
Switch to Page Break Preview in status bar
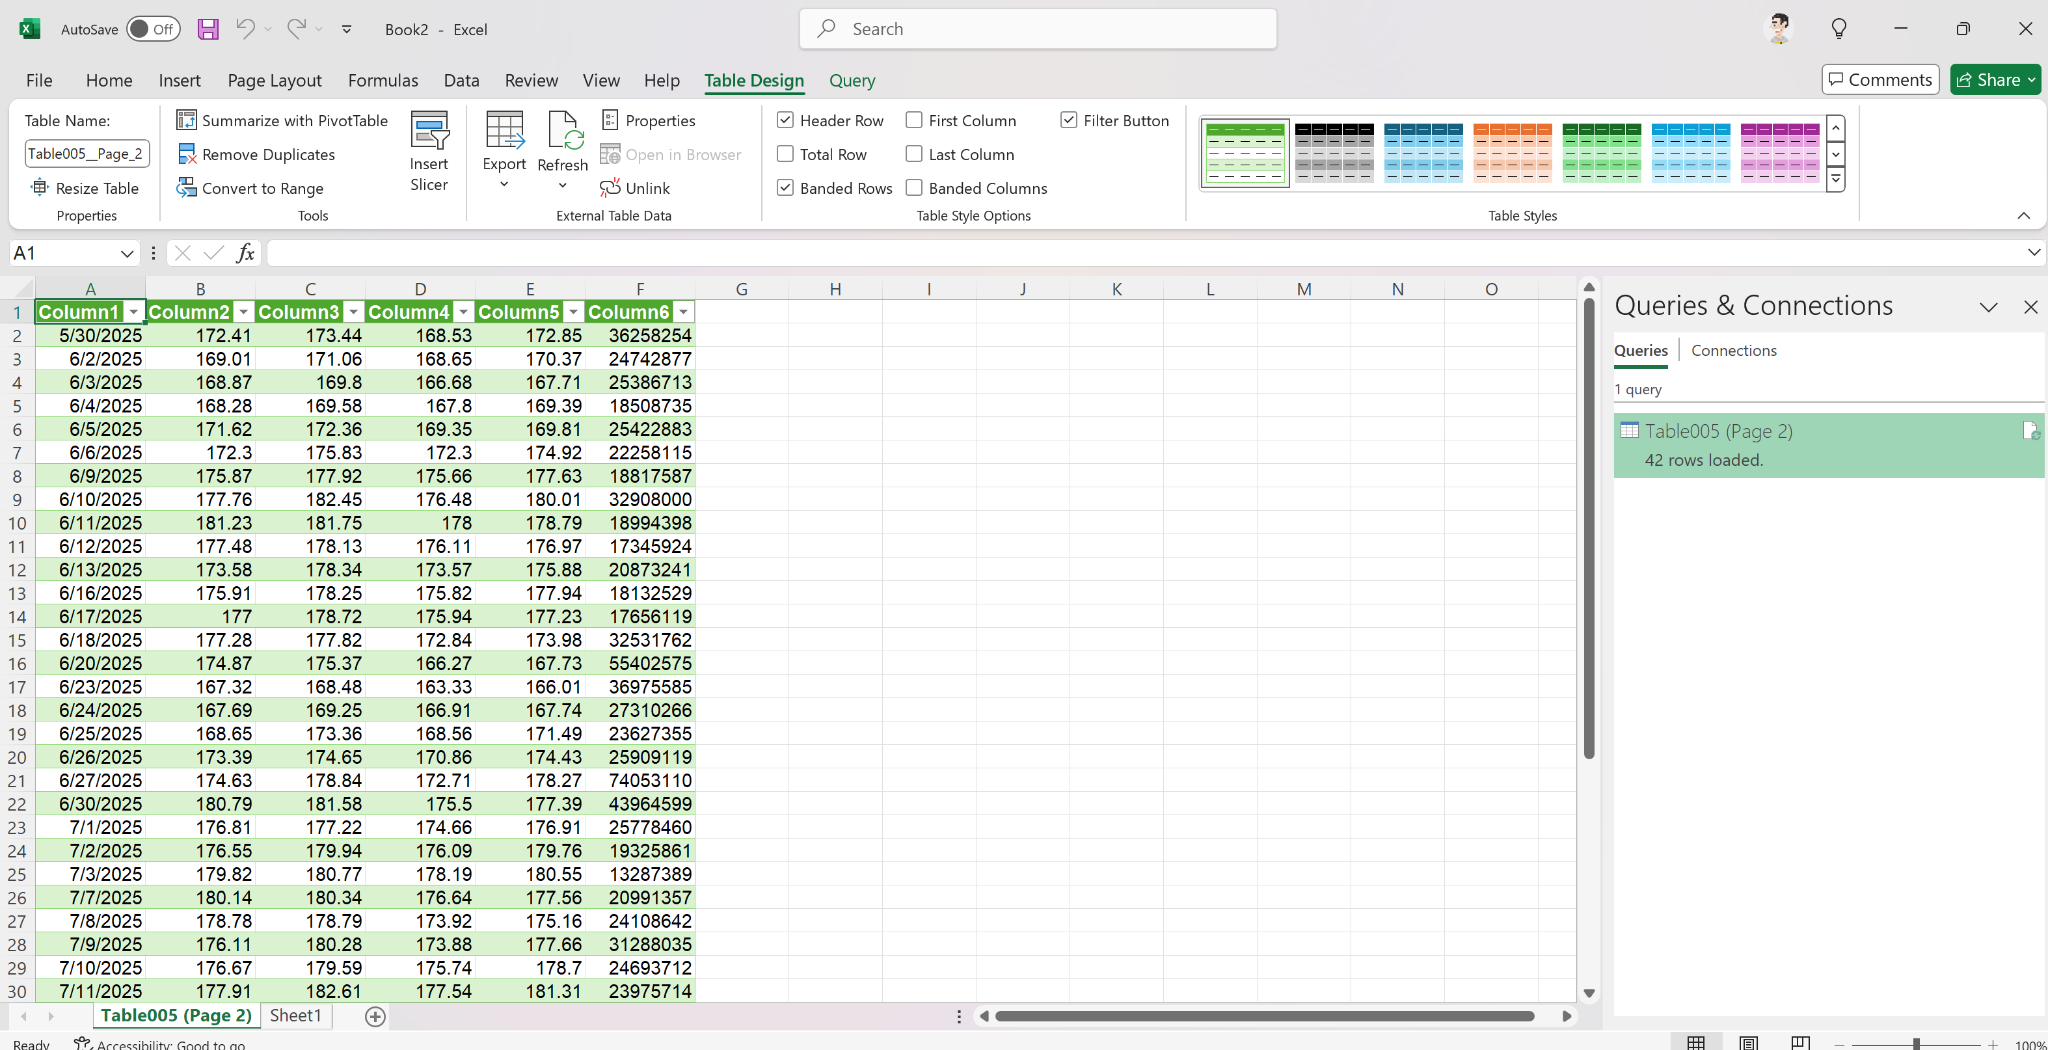tap(1800, 1043)
